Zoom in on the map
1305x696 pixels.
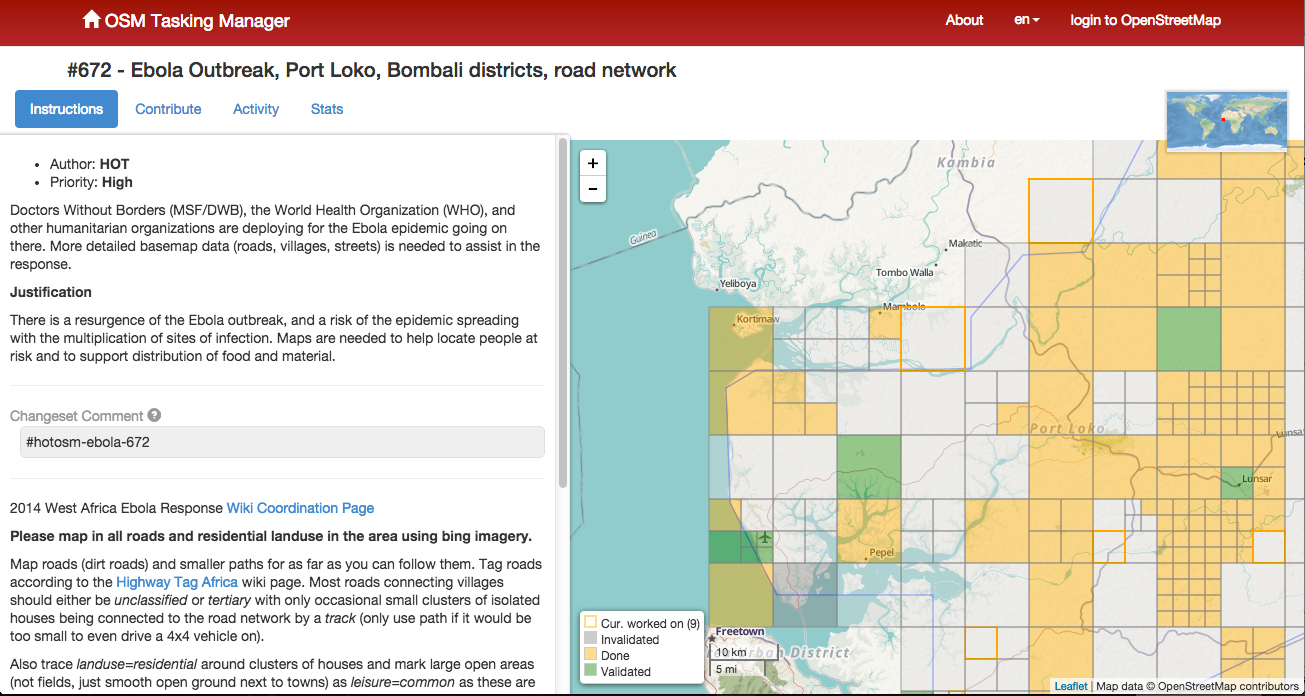[593, 163]
